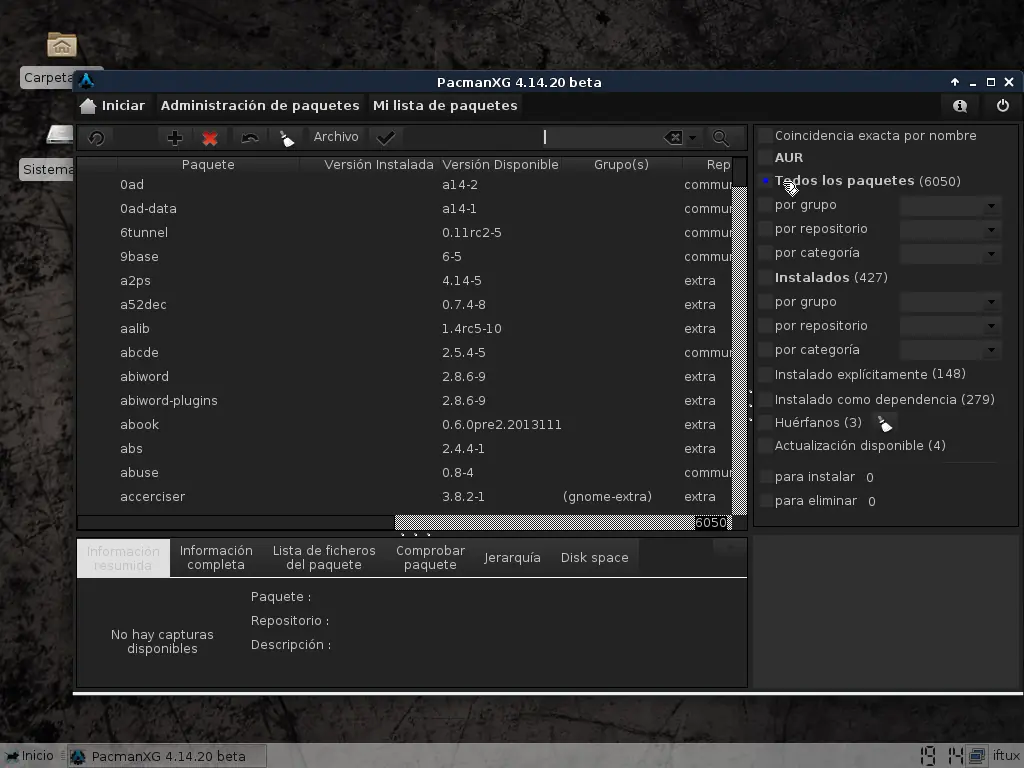Select the 6tunnel package row
This screenshot has width=1024, height=768.
coord(404,232)
